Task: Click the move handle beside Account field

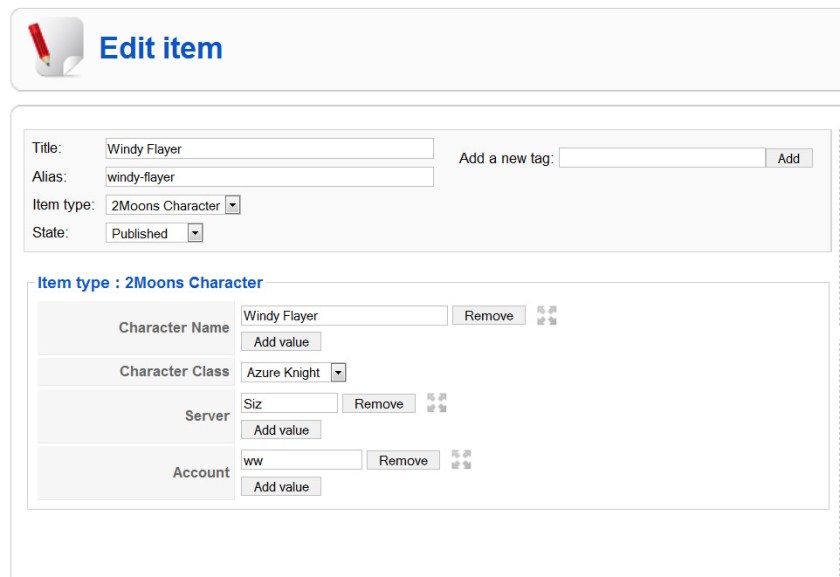Action: pos(460,460)
